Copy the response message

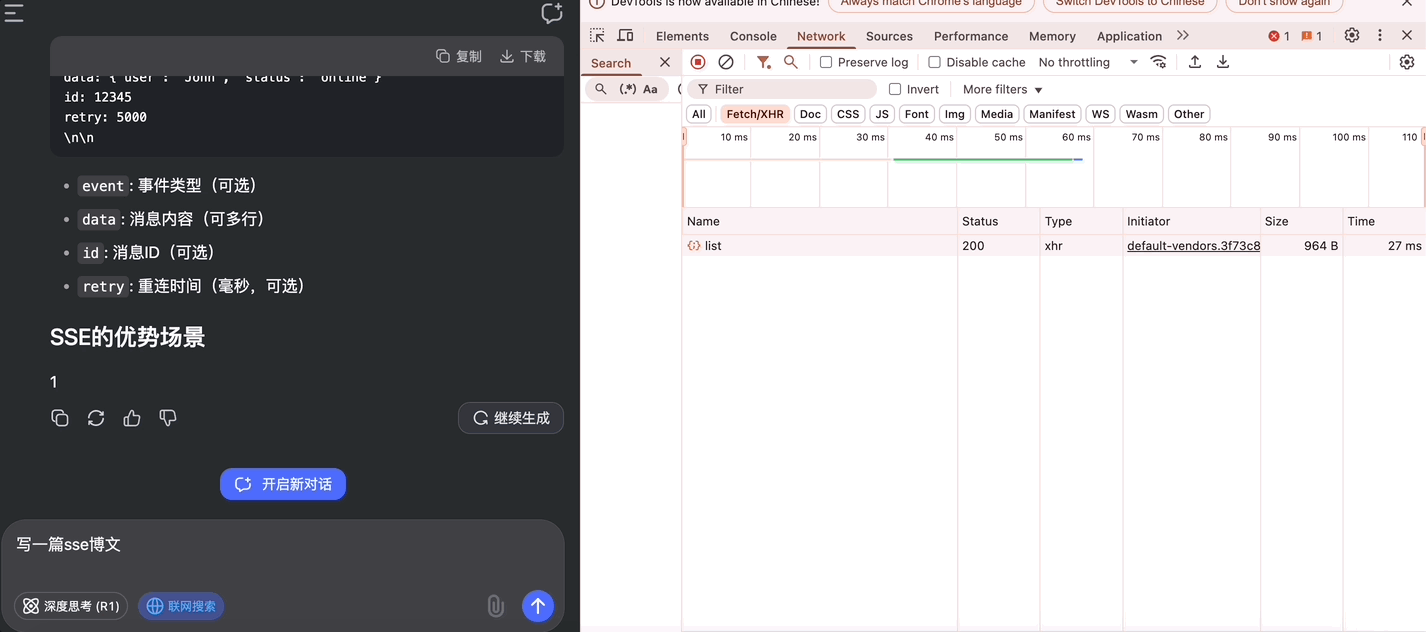coord(60,418)
